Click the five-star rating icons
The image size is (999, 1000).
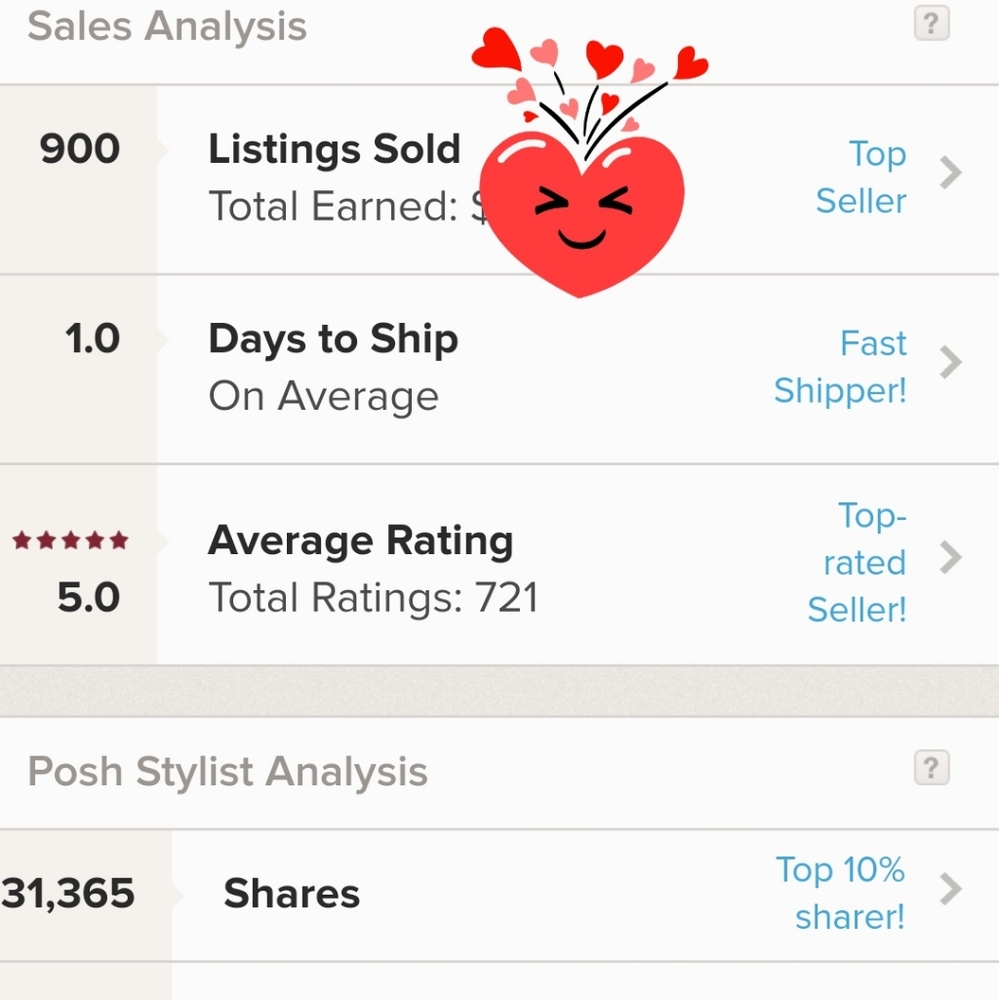[71, 541]
